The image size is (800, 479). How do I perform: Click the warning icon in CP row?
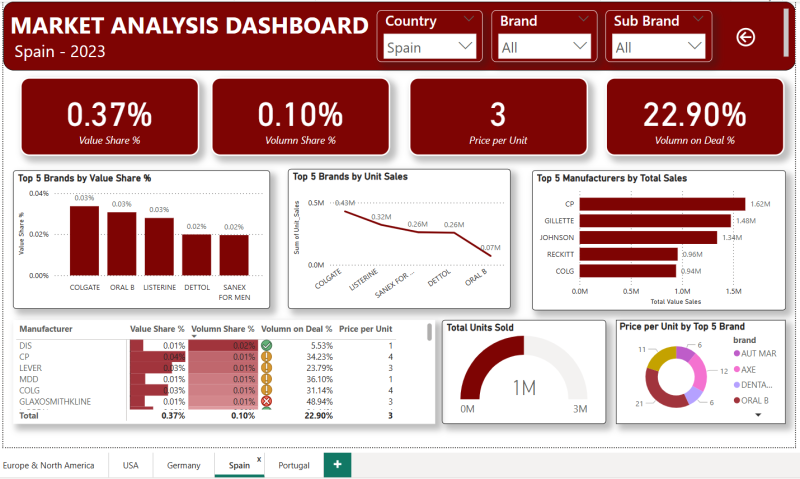pos(266,357)
